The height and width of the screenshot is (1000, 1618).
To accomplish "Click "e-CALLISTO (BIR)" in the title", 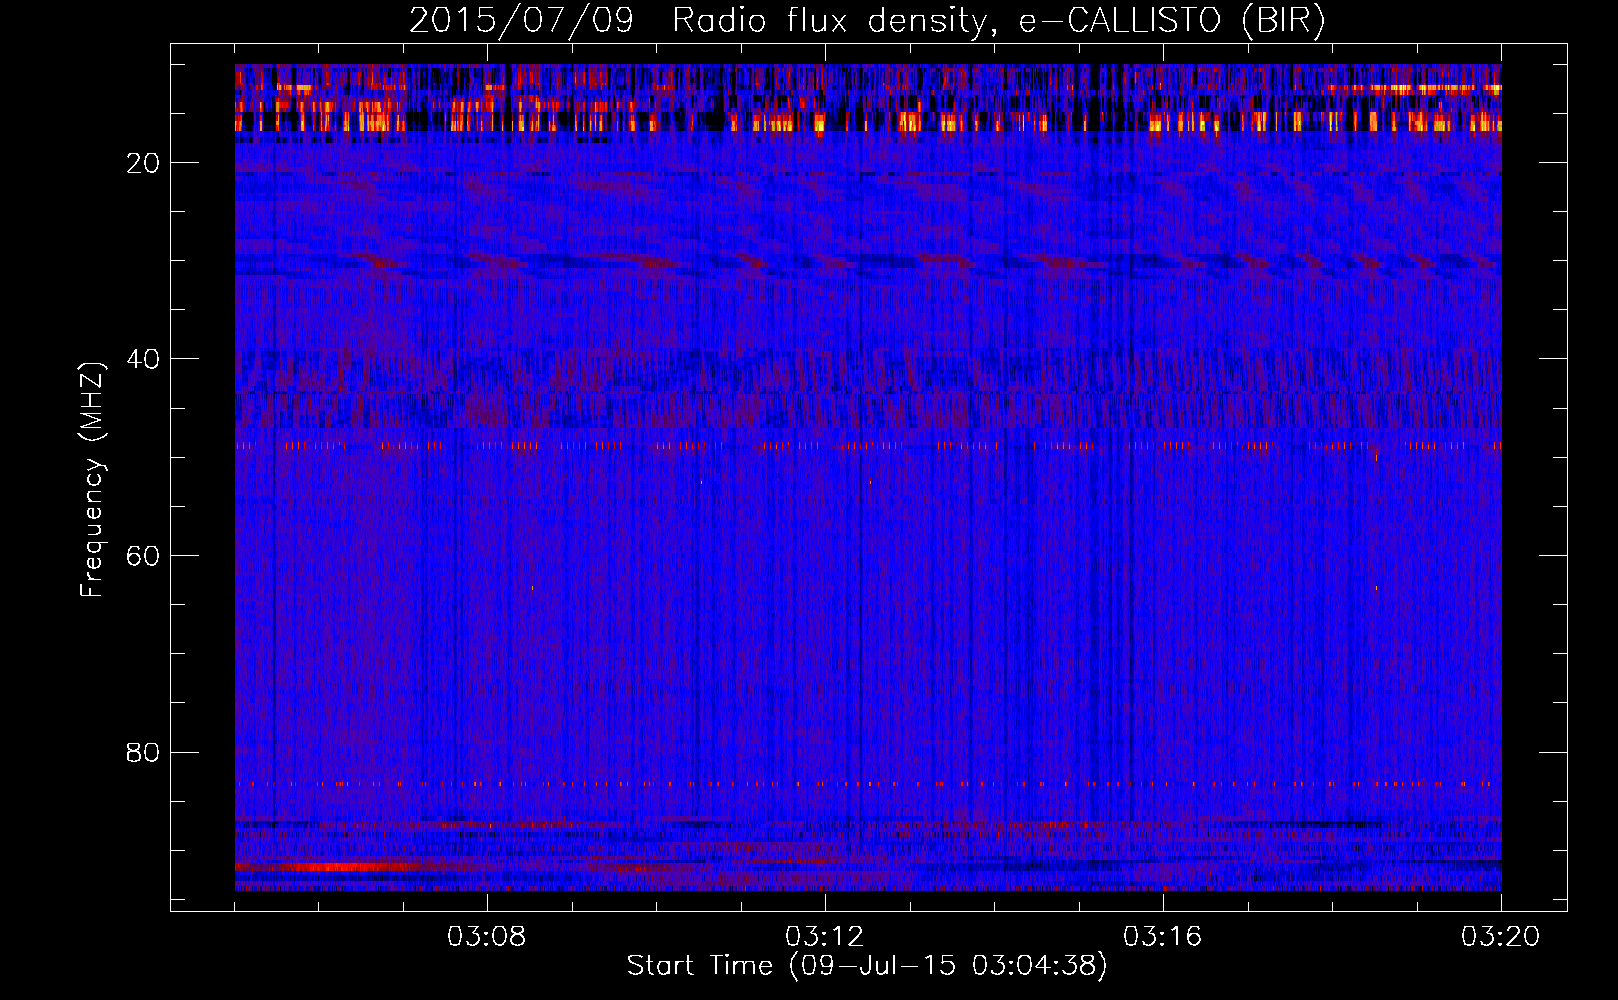I will point(1171,21).
